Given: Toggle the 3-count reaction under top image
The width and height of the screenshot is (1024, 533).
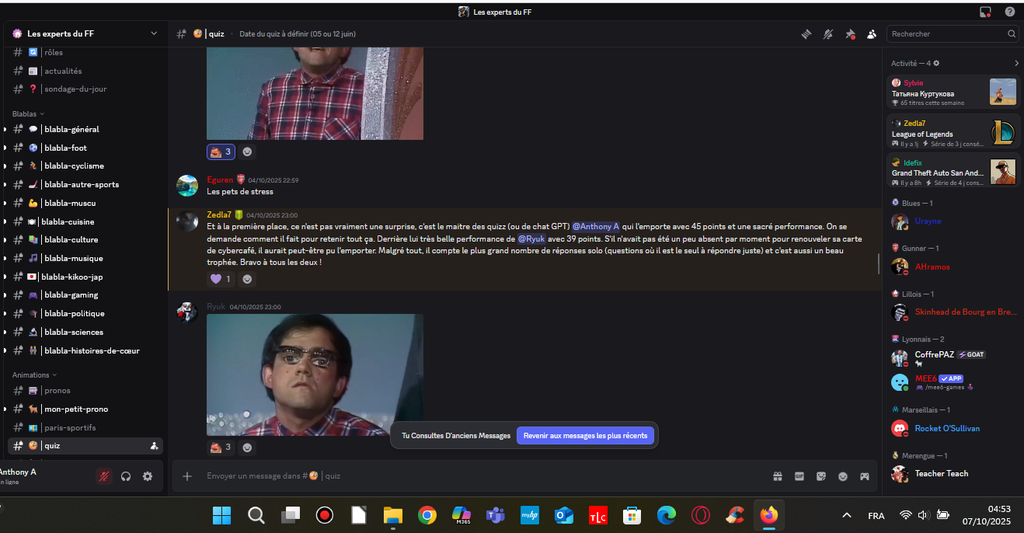Looking at the screenshot, I should click(x=221, y=152).
